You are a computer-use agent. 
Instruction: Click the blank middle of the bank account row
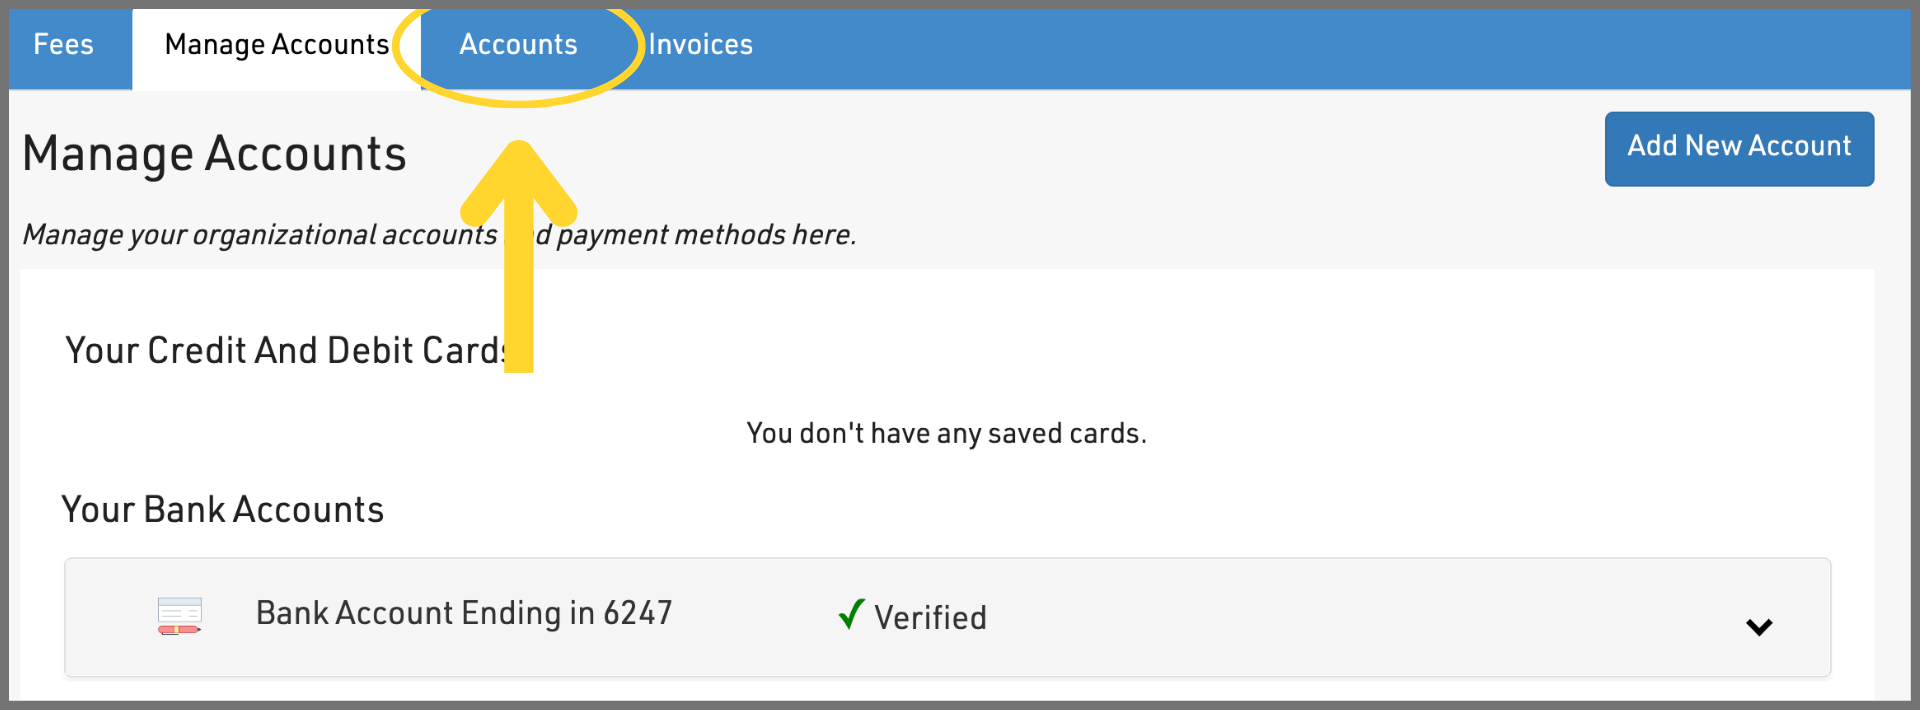(x=1350, y=618)
